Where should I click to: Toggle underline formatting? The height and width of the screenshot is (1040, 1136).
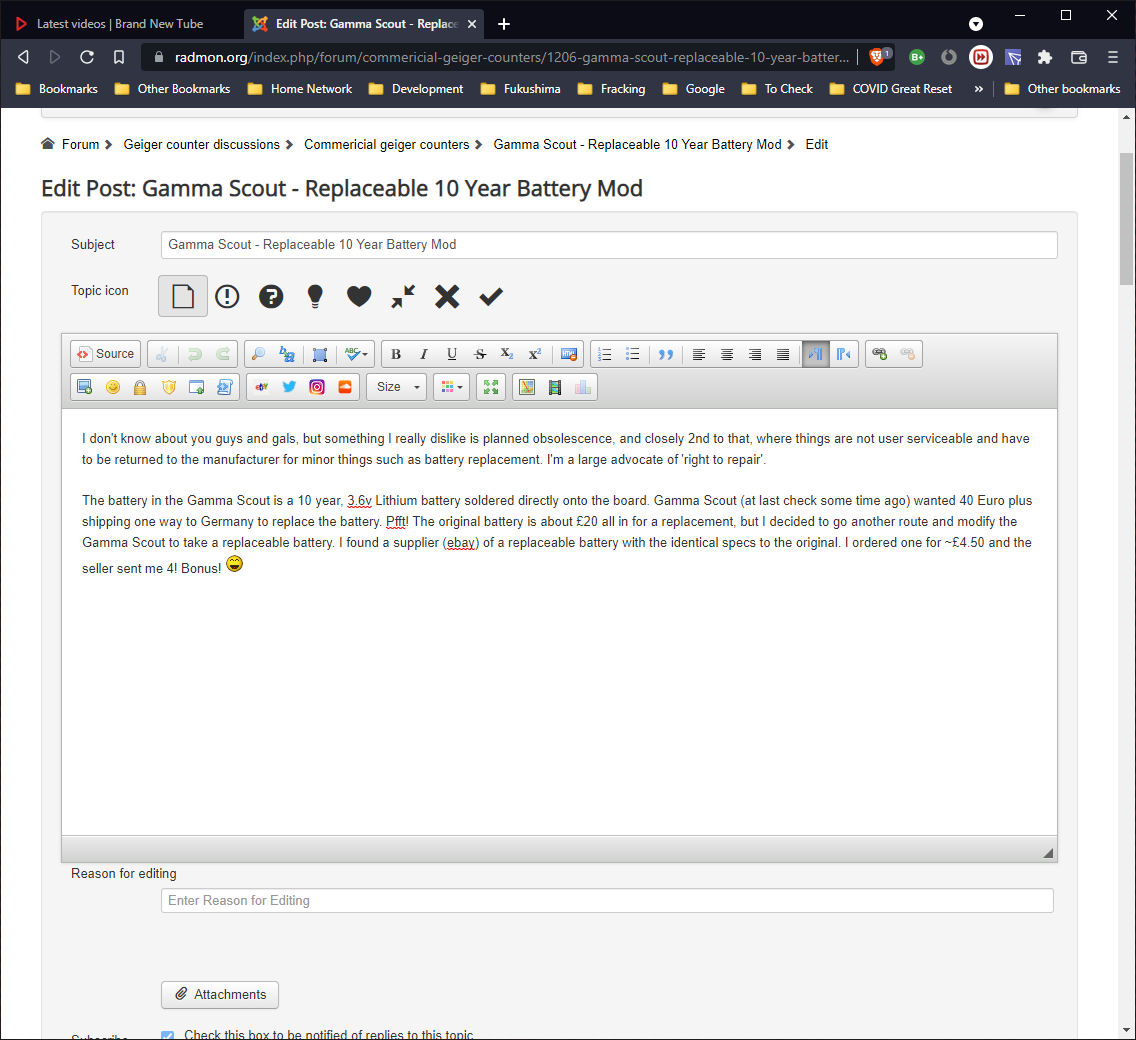[451, 354]
